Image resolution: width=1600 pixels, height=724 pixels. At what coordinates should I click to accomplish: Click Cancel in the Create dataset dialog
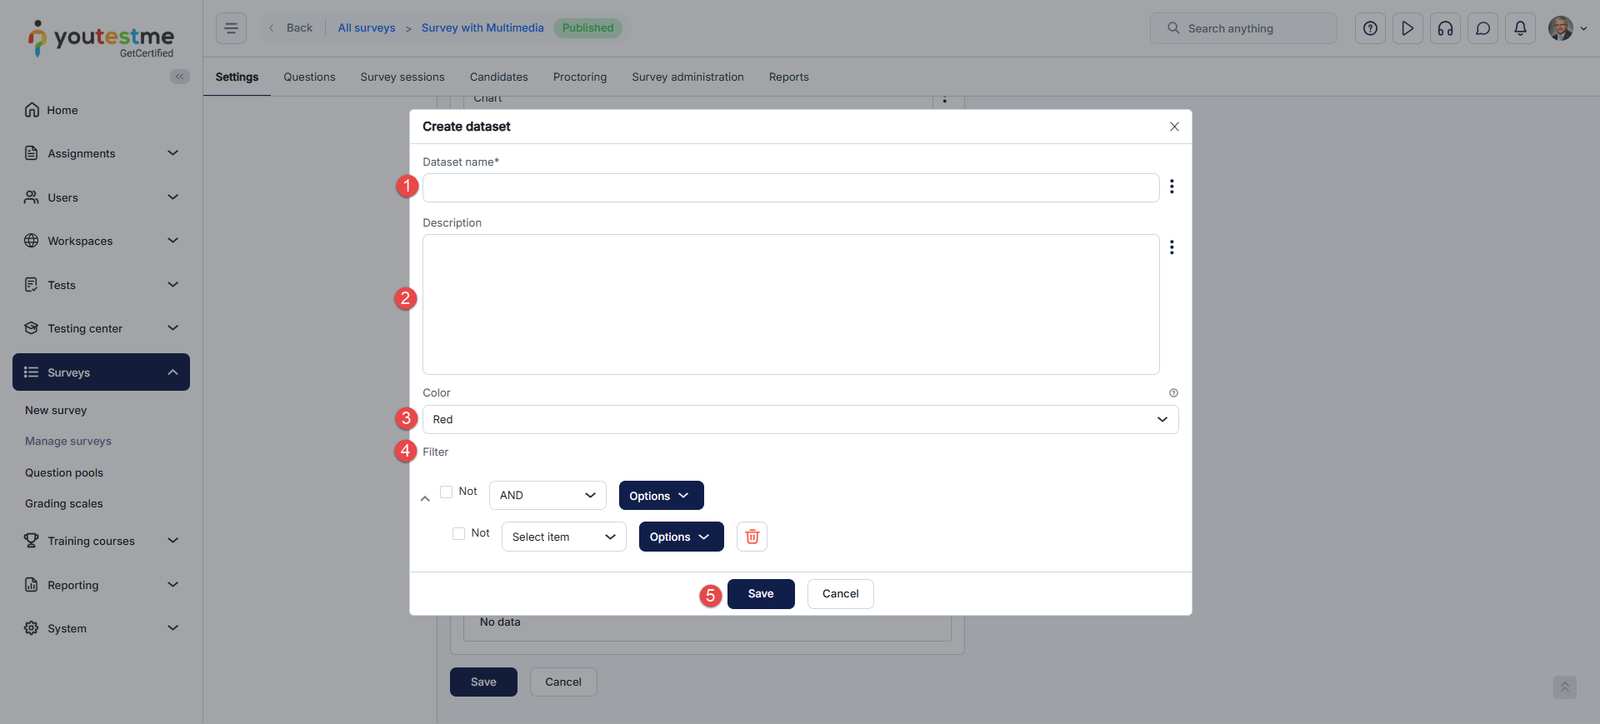click(x=840, y=594)
